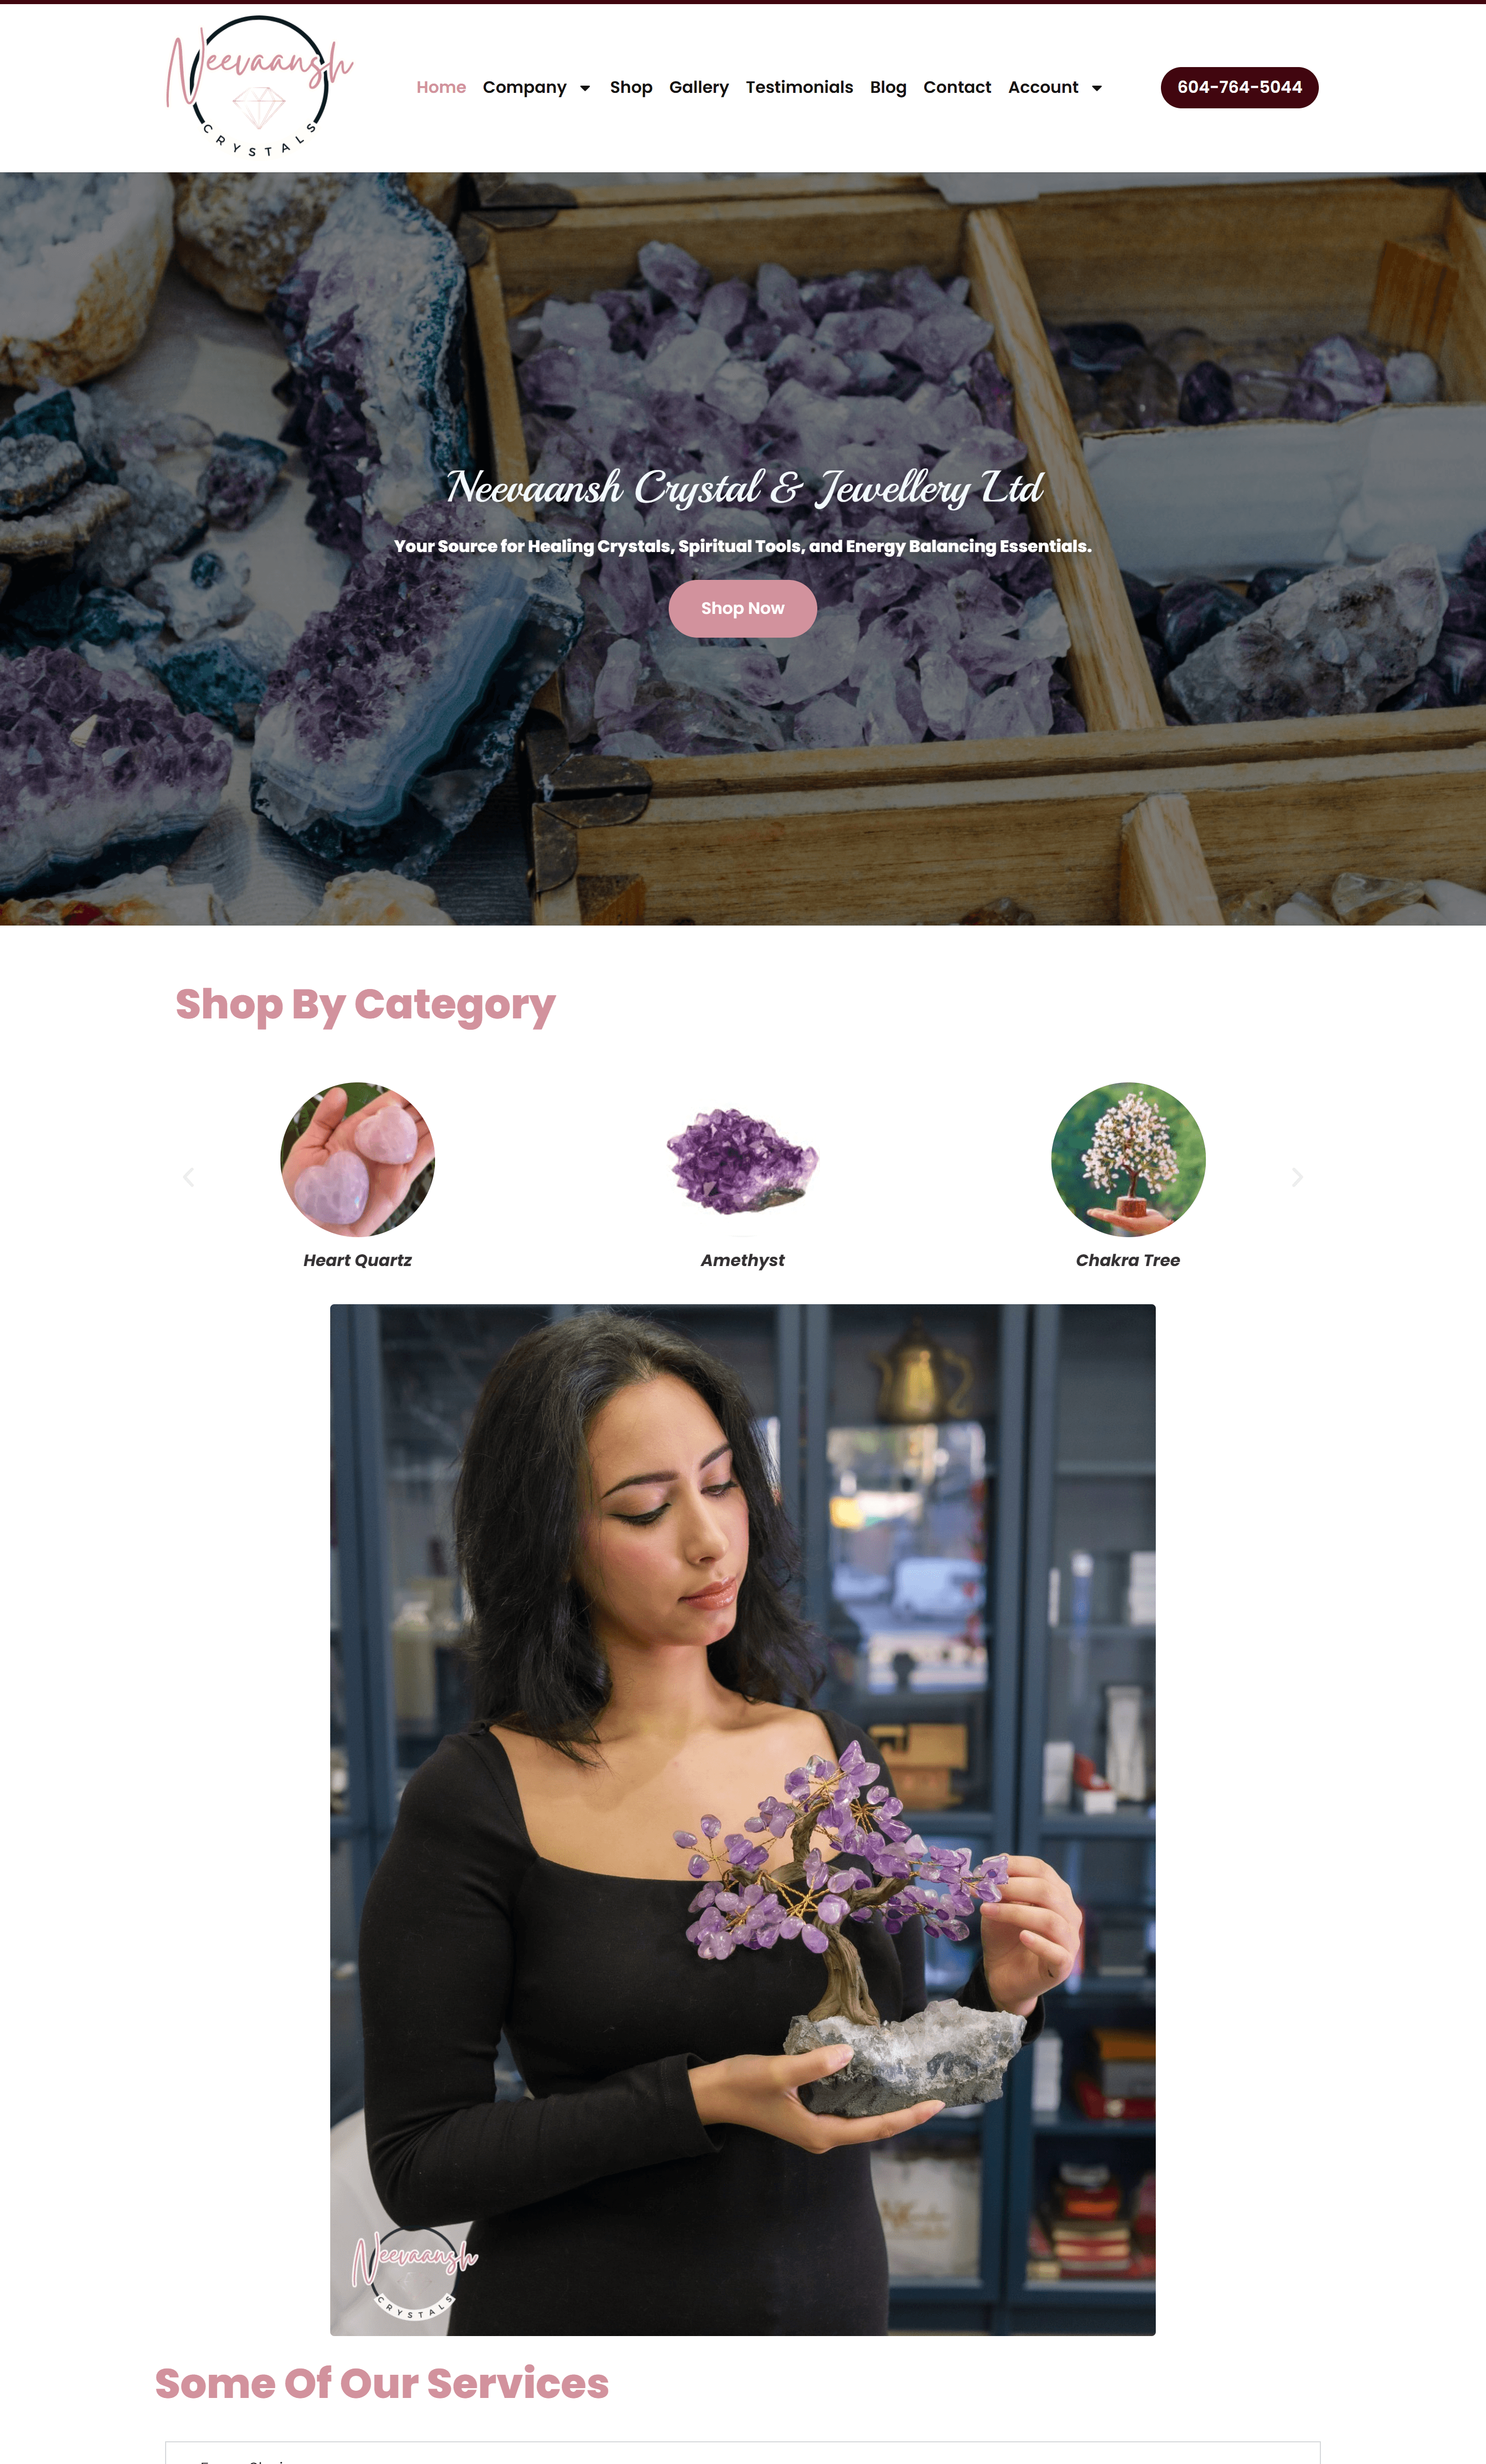Click the Heart Quartz label link
Screen dimensions: 1486x2464
(x=357, y=1260)
